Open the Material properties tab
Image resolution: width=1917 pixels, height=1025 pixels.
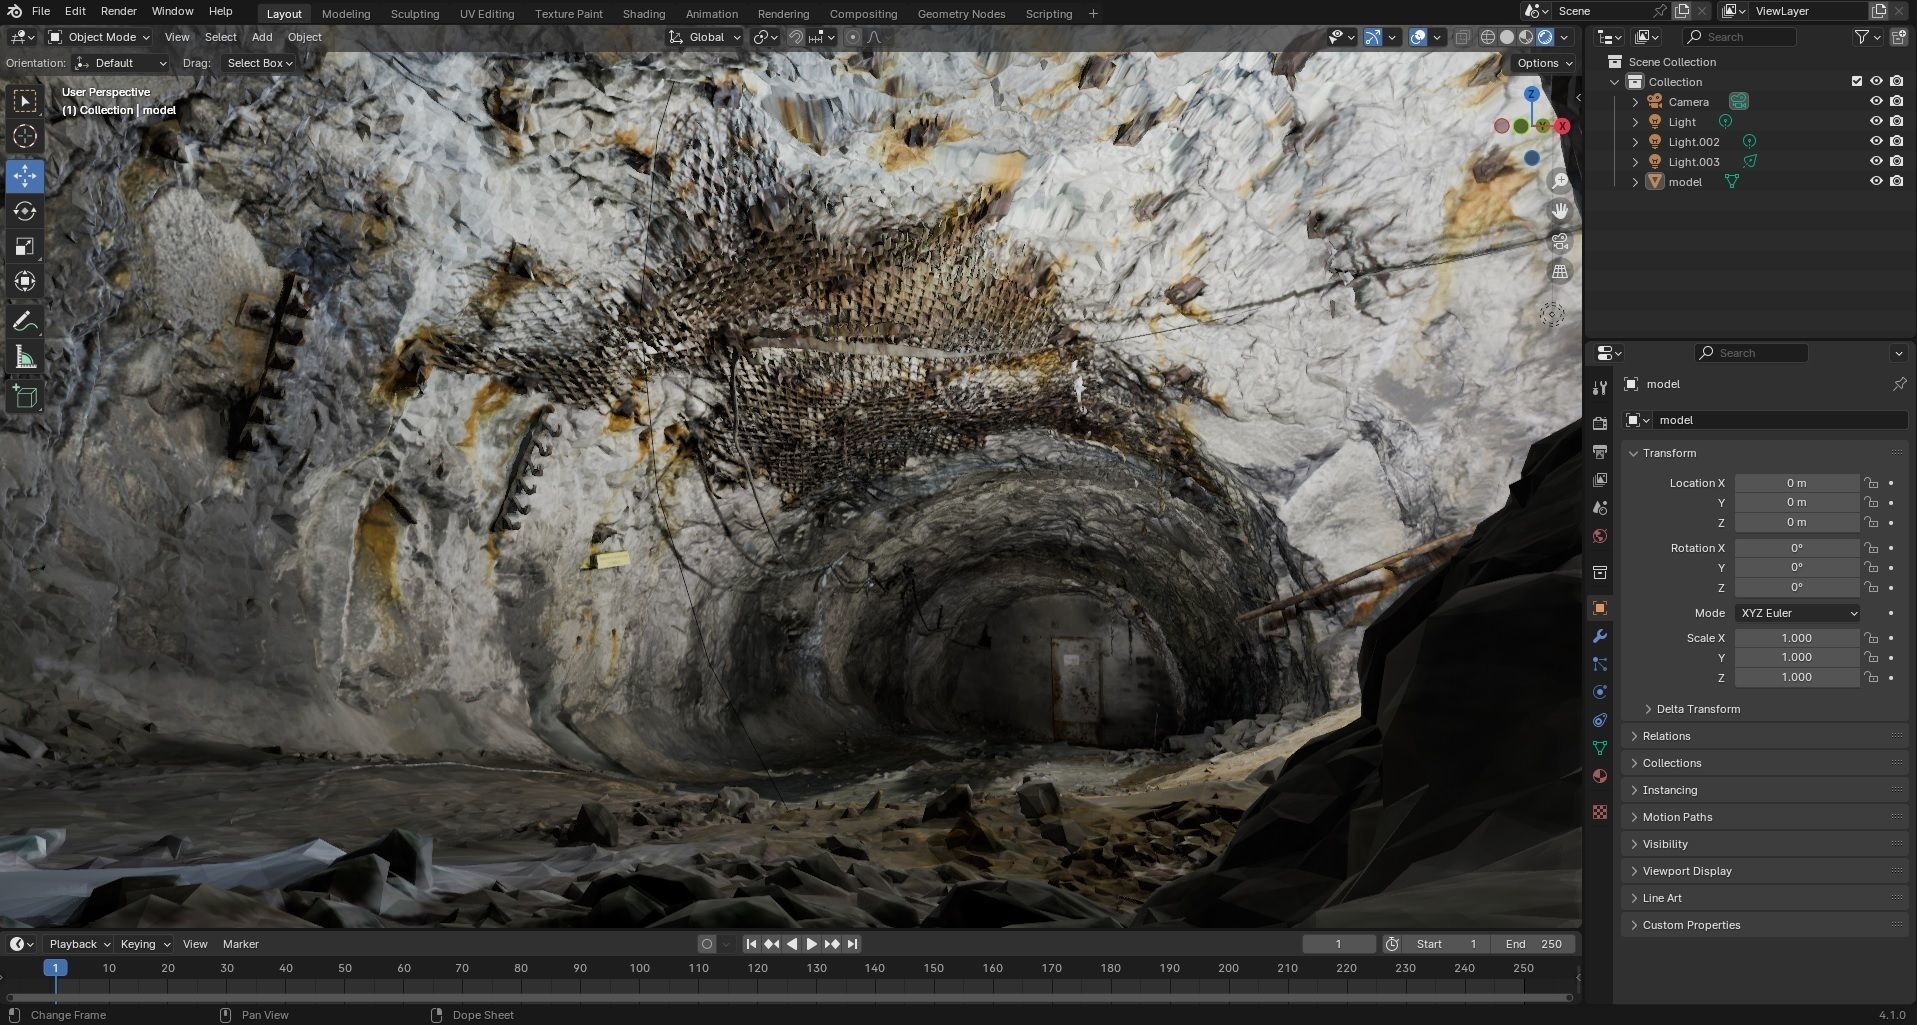(x=1600, y=776)
